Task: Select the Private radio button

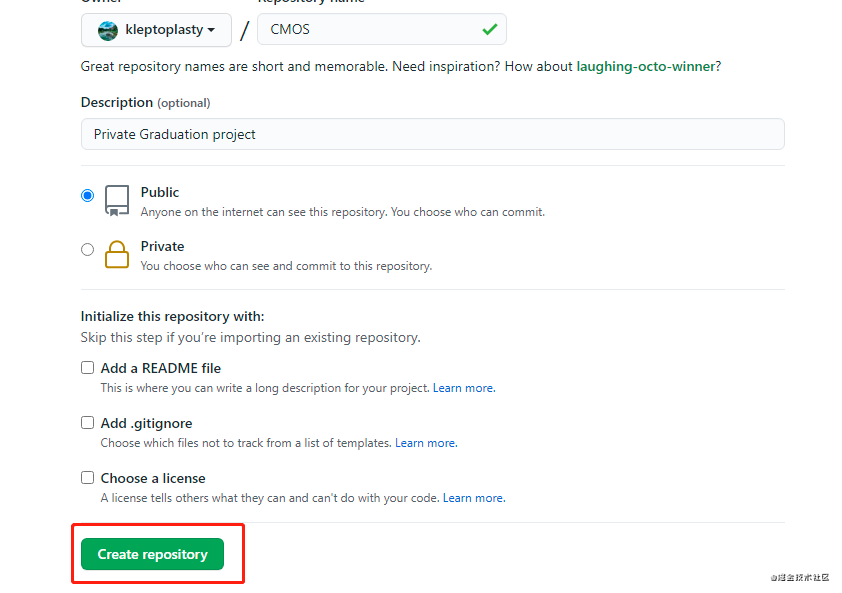Action: pos(88,250)
